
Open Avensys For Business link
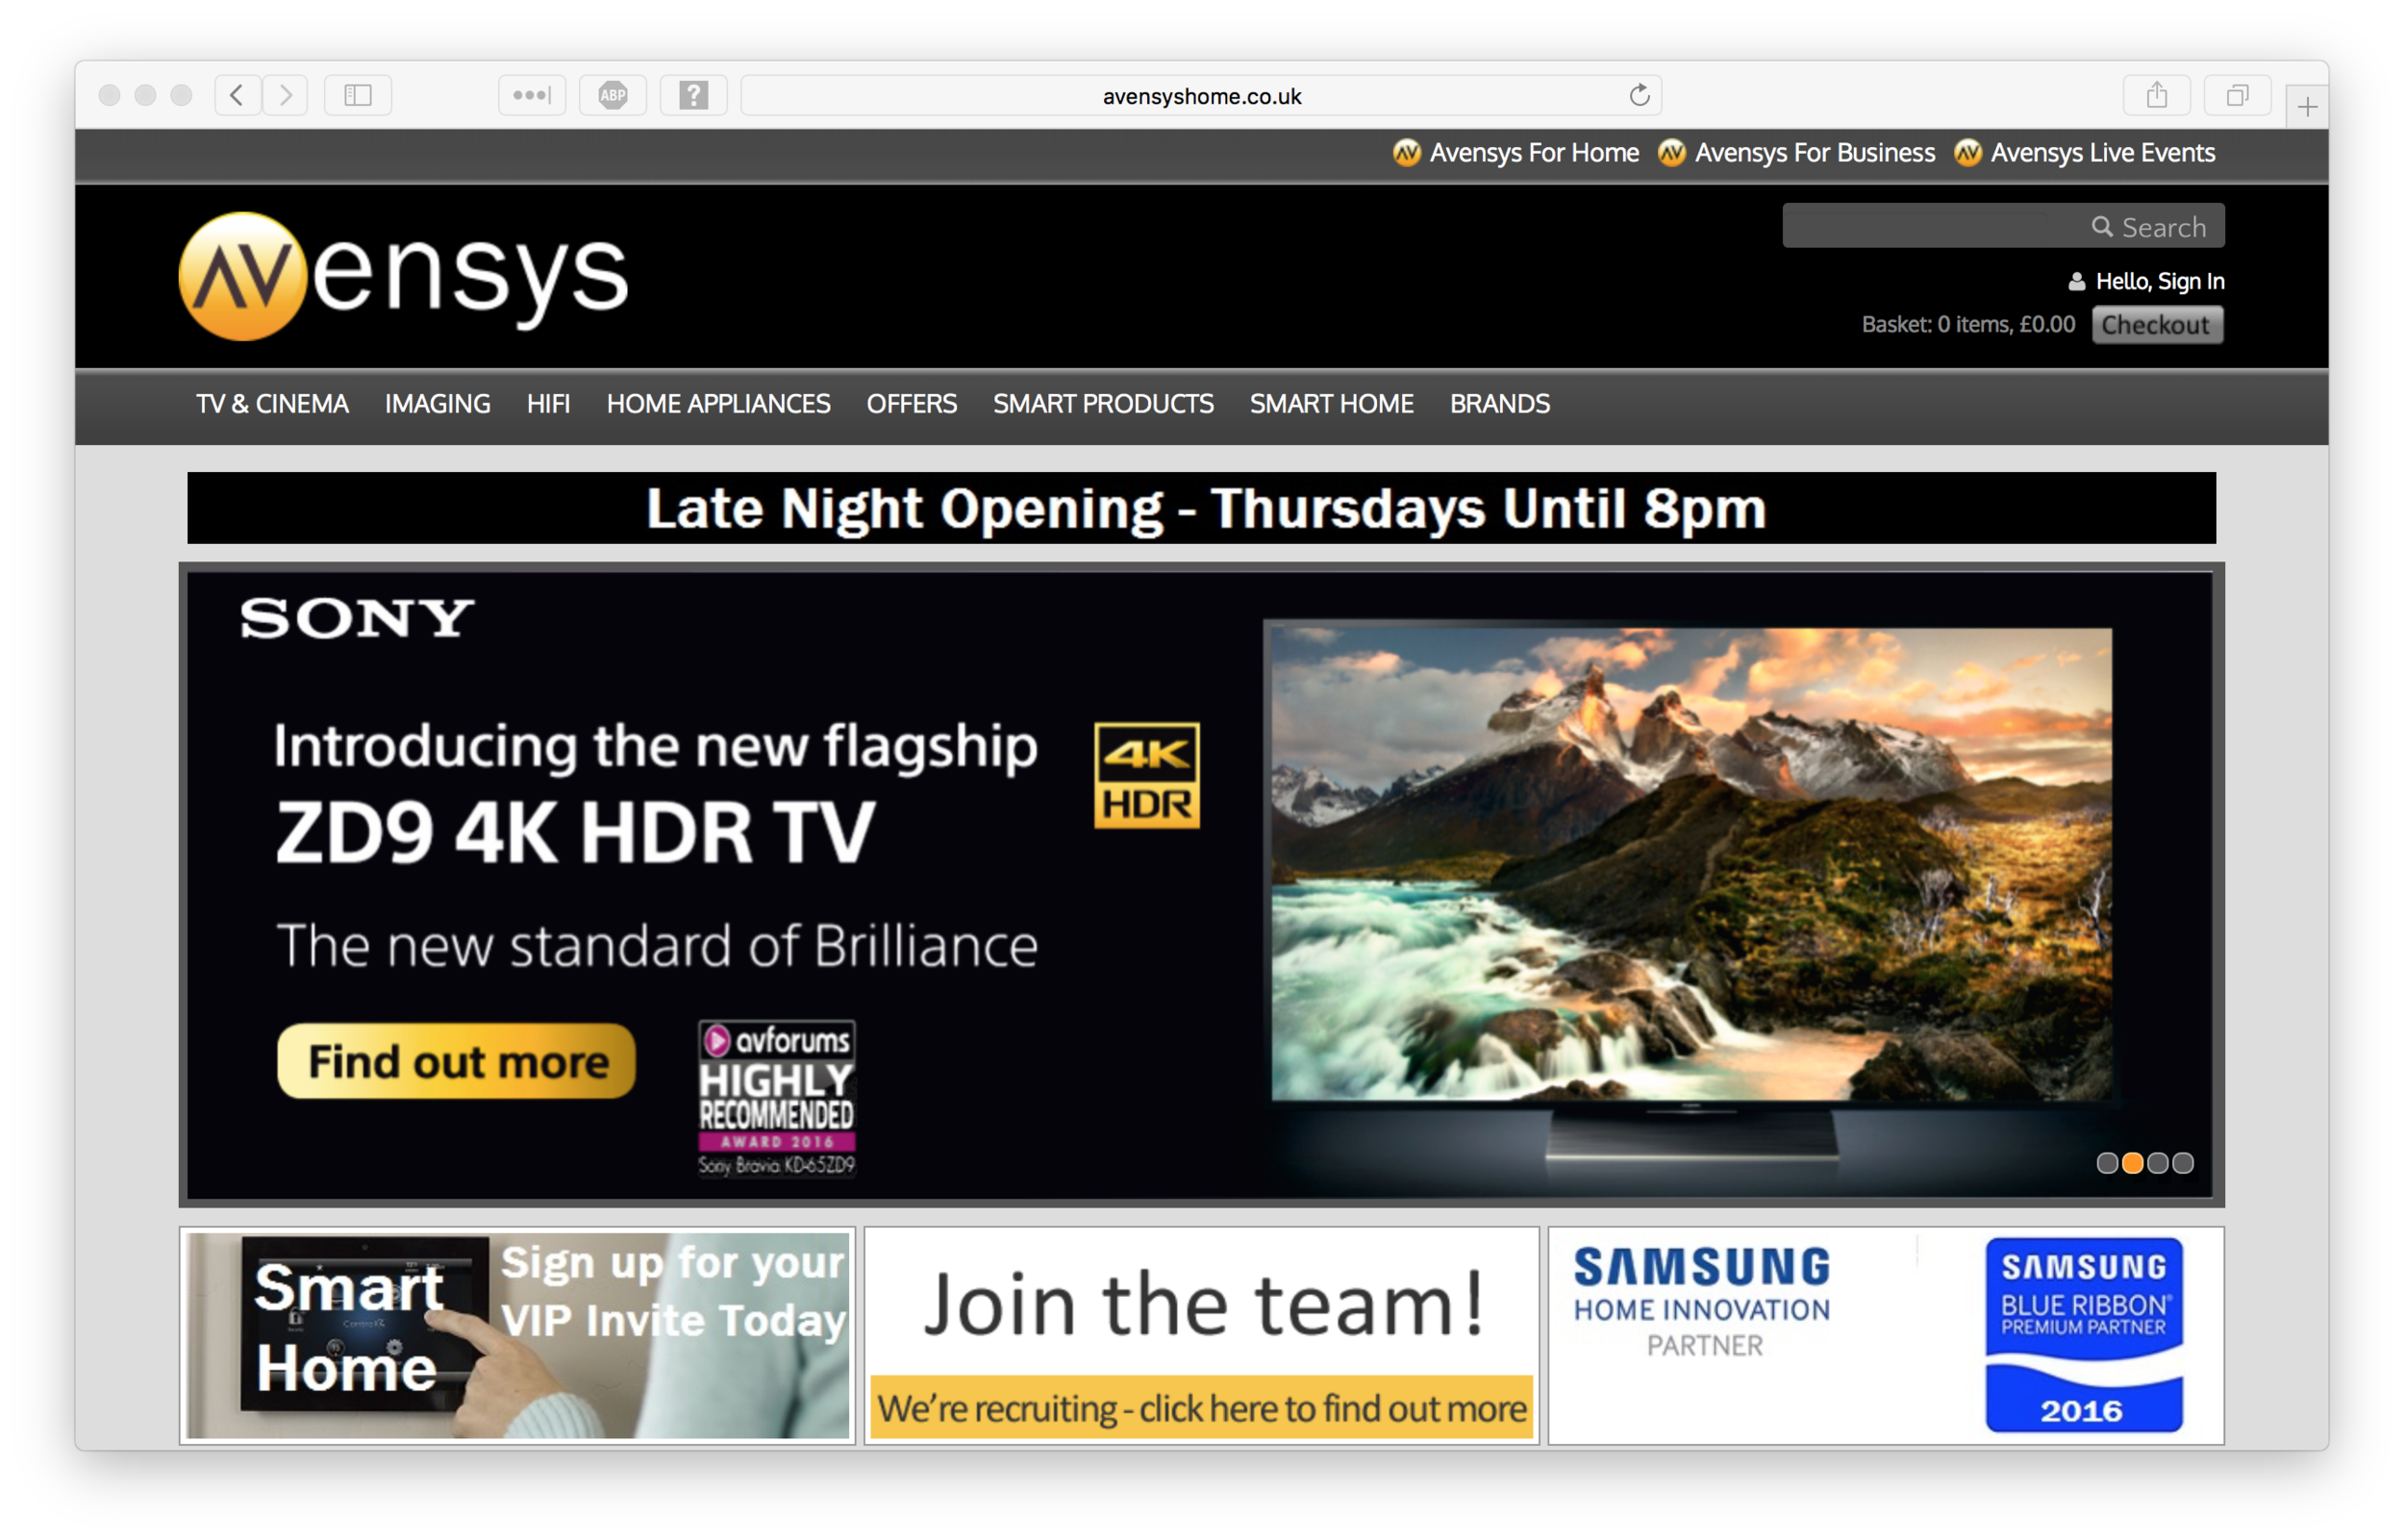1797,153
